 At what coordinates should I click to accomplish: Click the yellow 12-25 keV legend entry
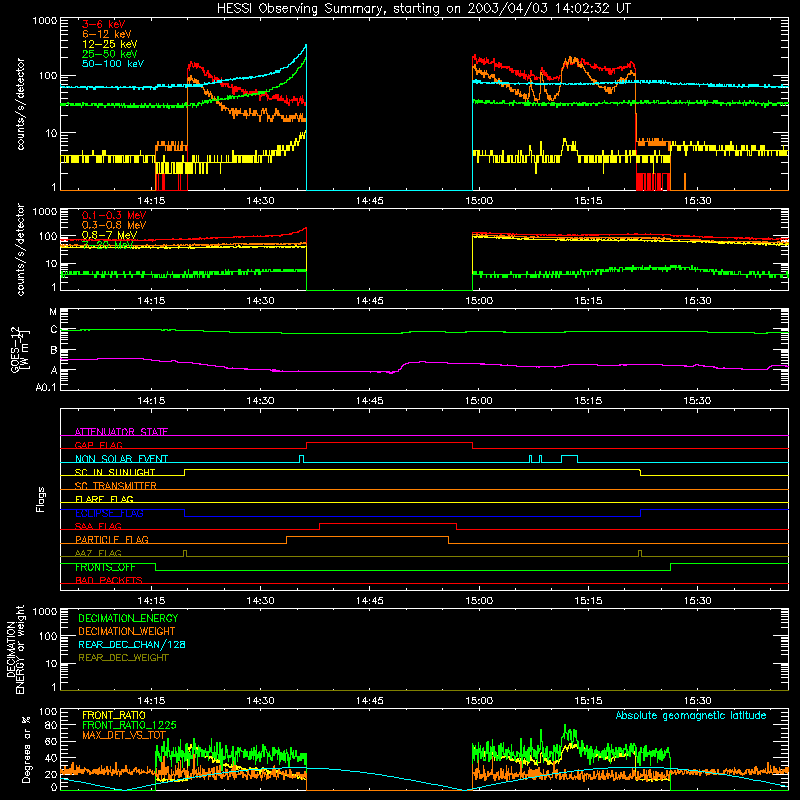(x=110, y=44)
